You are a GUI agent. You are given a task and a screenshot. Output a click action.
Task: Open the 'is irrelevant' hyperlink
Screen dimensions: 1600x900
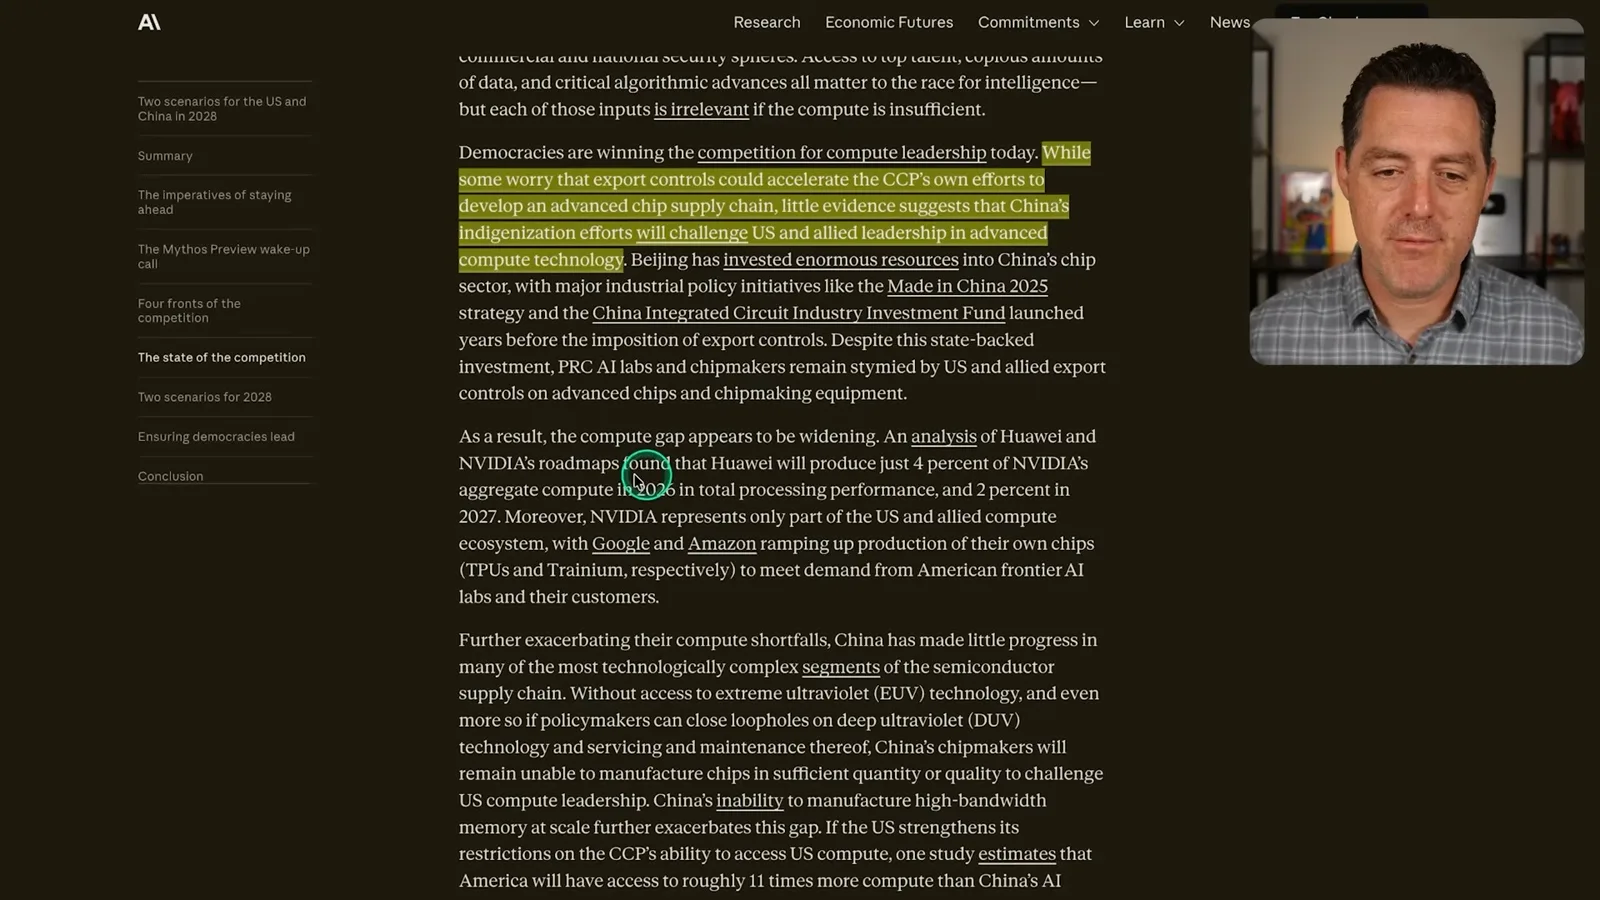tap(701, 110)
